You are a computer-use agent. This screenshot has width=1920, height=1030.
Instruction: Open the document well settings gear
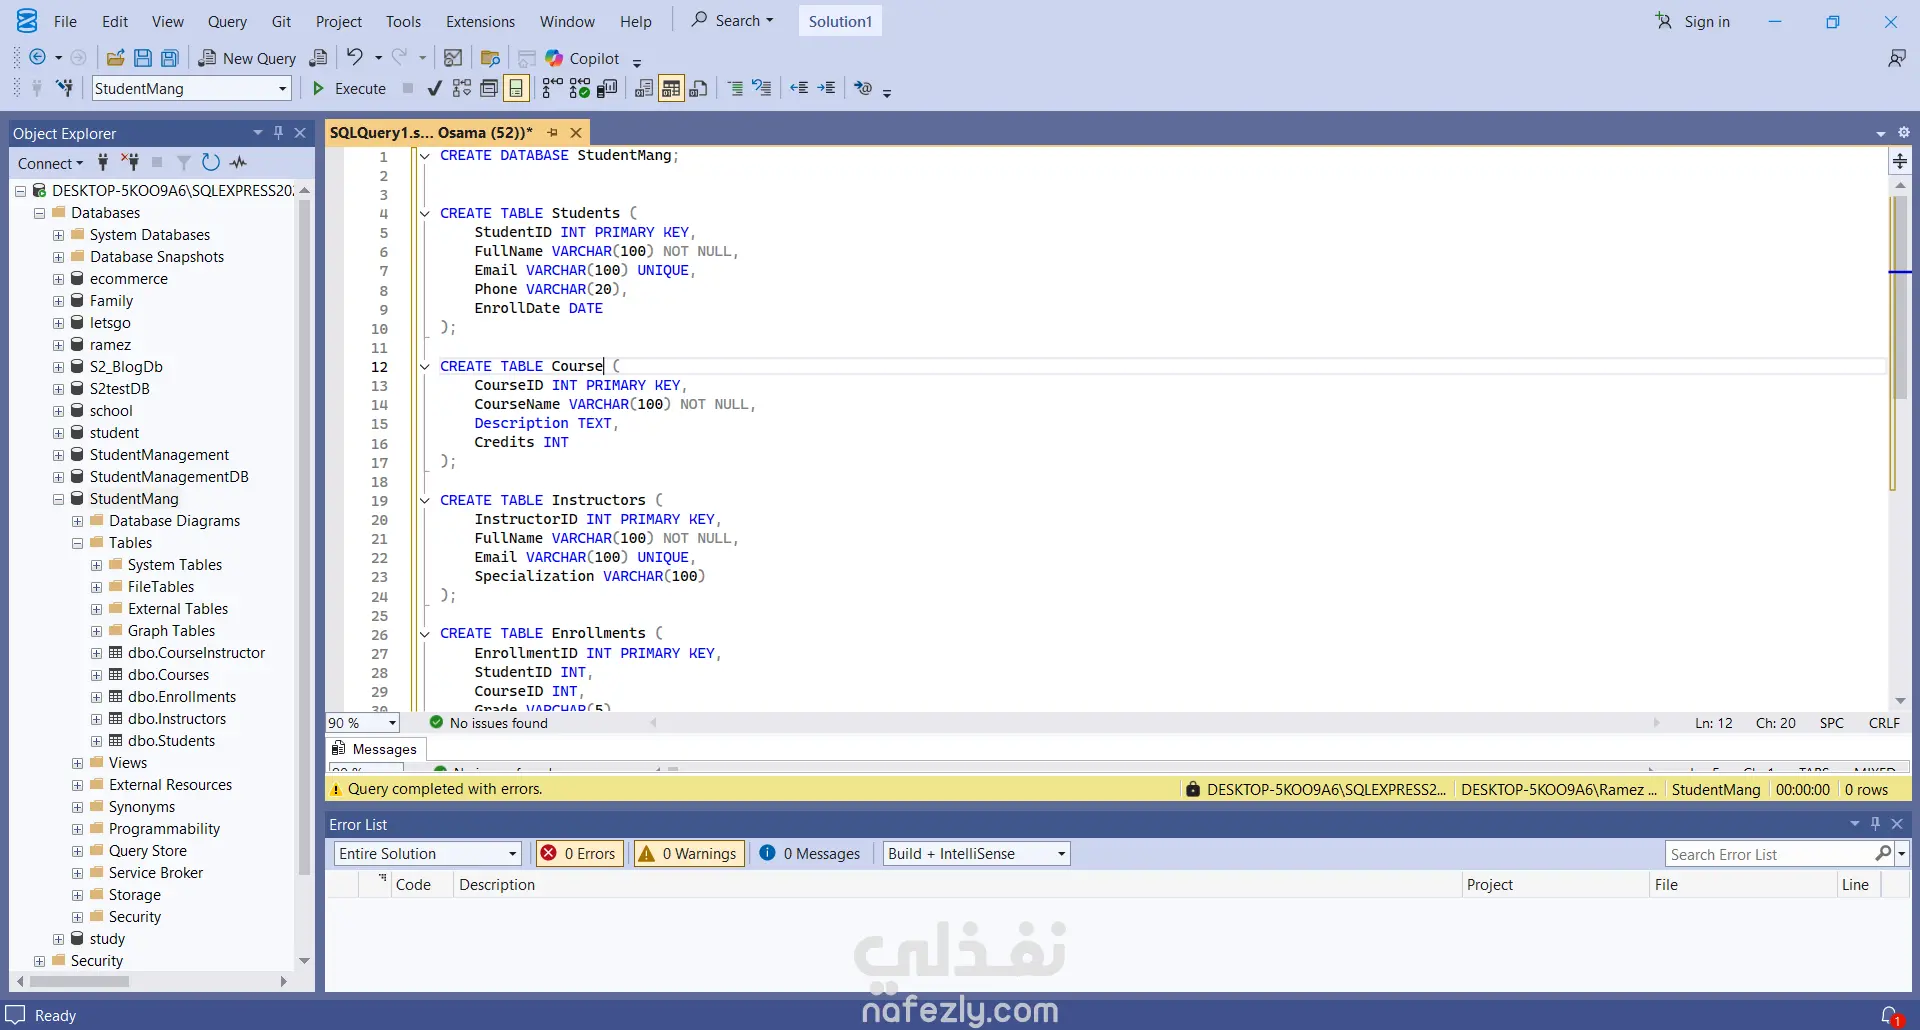point(1903,132)
